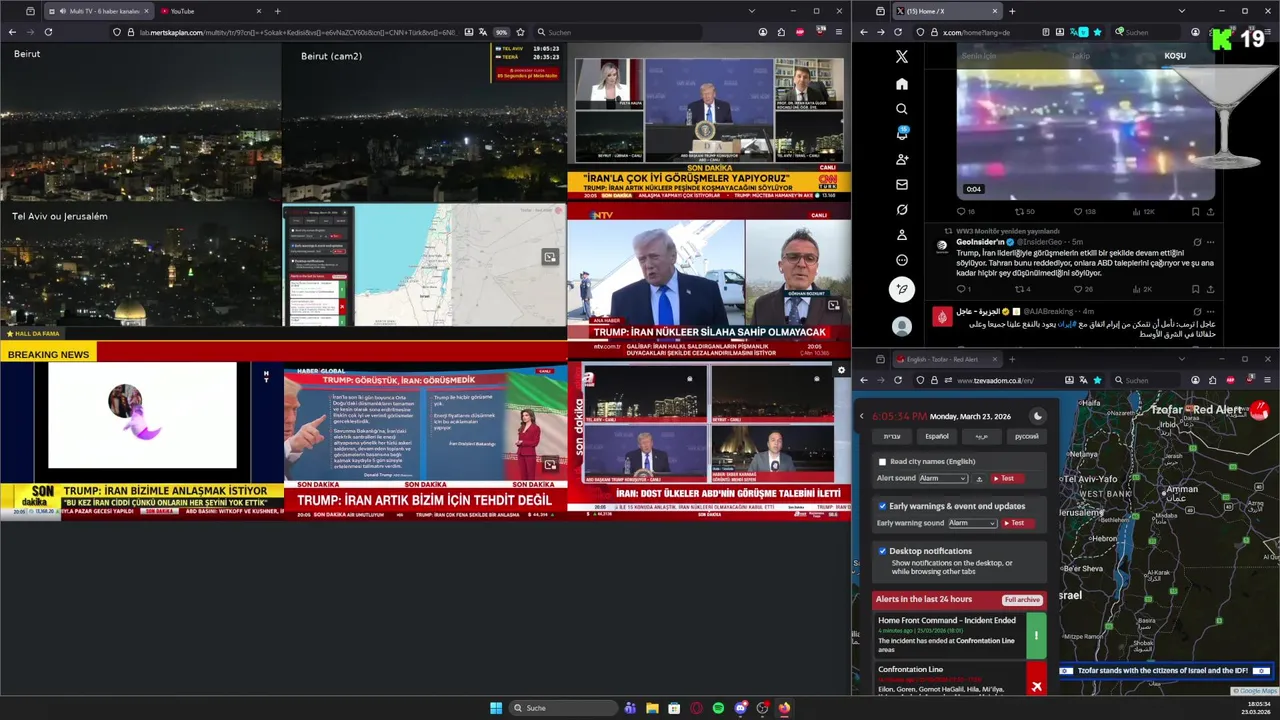Open Home from the X sidebar
Screen dimensions: 1280x720
(x=901, y=84)
